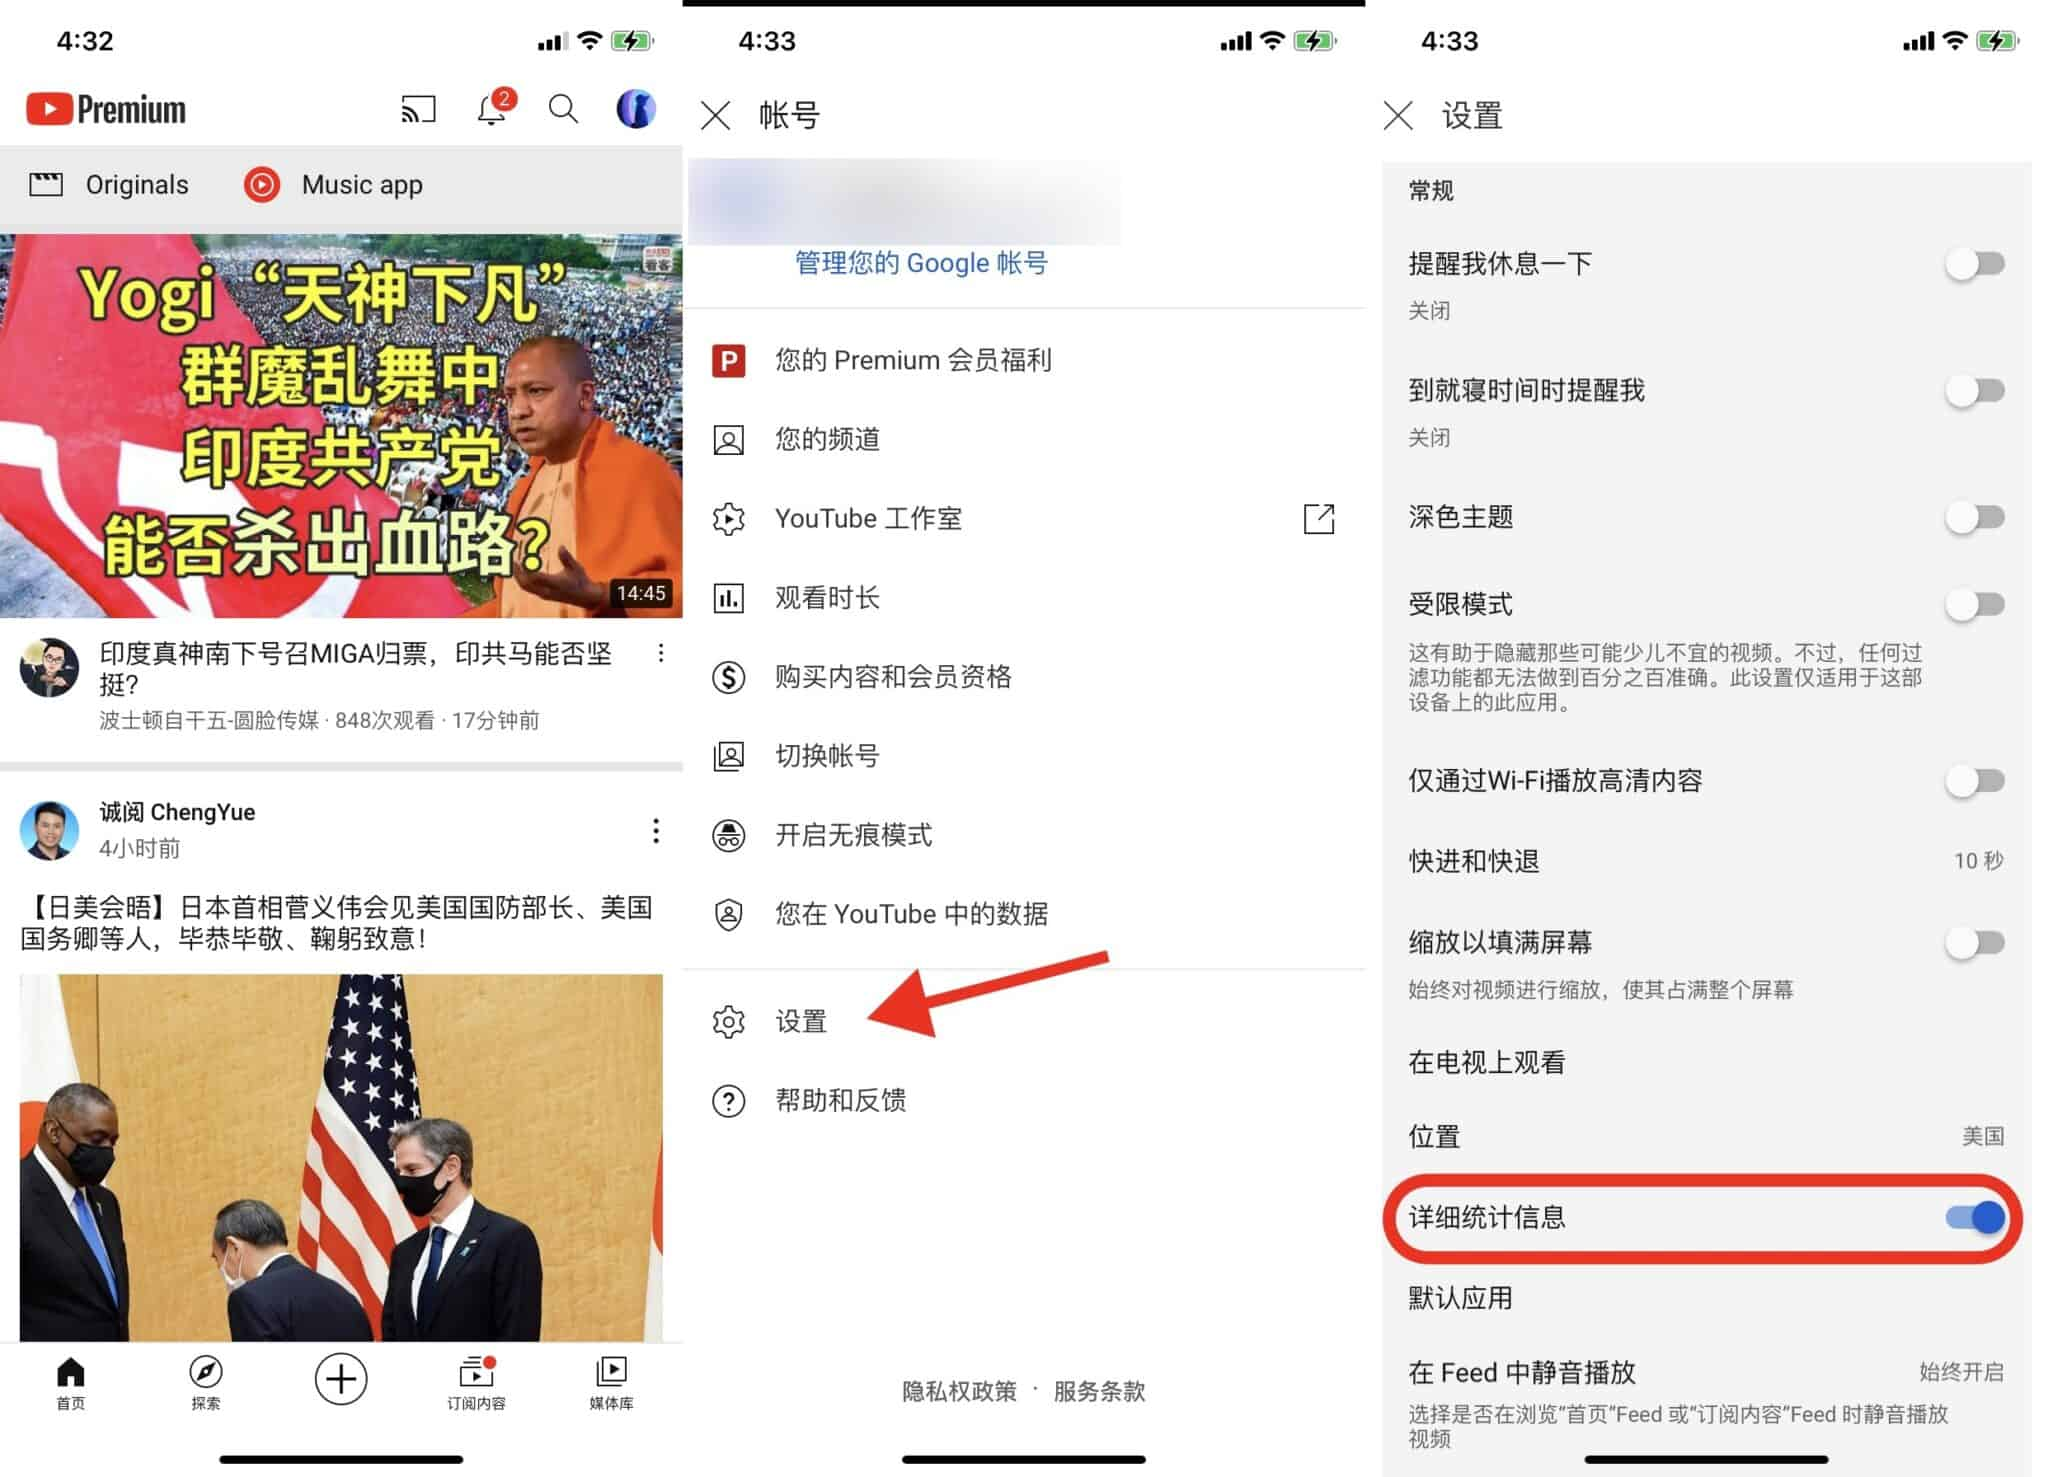Open the account profile avatar

coord(635,108)
